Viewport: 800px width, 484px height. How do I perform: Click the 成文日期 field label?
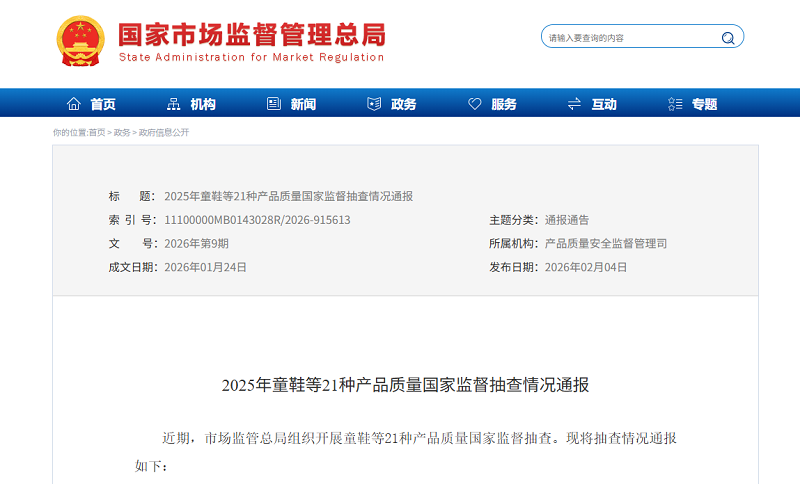tap(133, 267)
